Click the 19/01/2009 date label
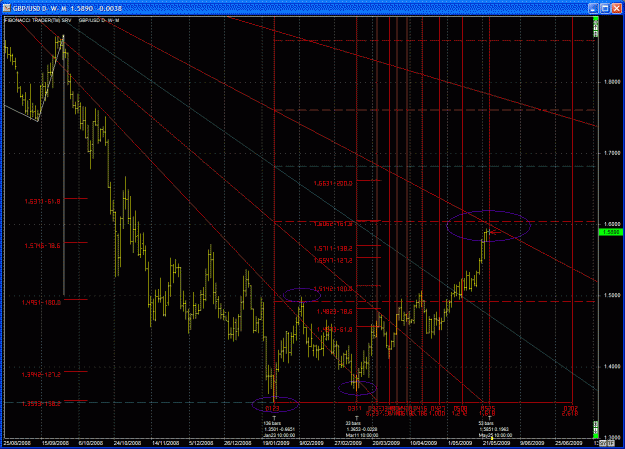The width and height of the screenshot is (625, 449). [x=276, y=443]
